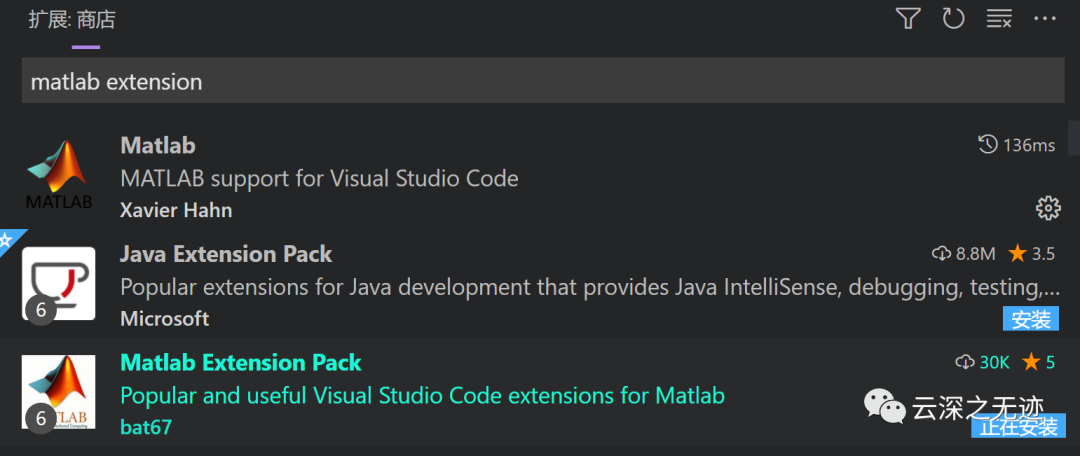This screenshot has width=1080, height=456.
Task: Click the recommended star ribbon on Java Extension Pack
Action: [8, 241]
